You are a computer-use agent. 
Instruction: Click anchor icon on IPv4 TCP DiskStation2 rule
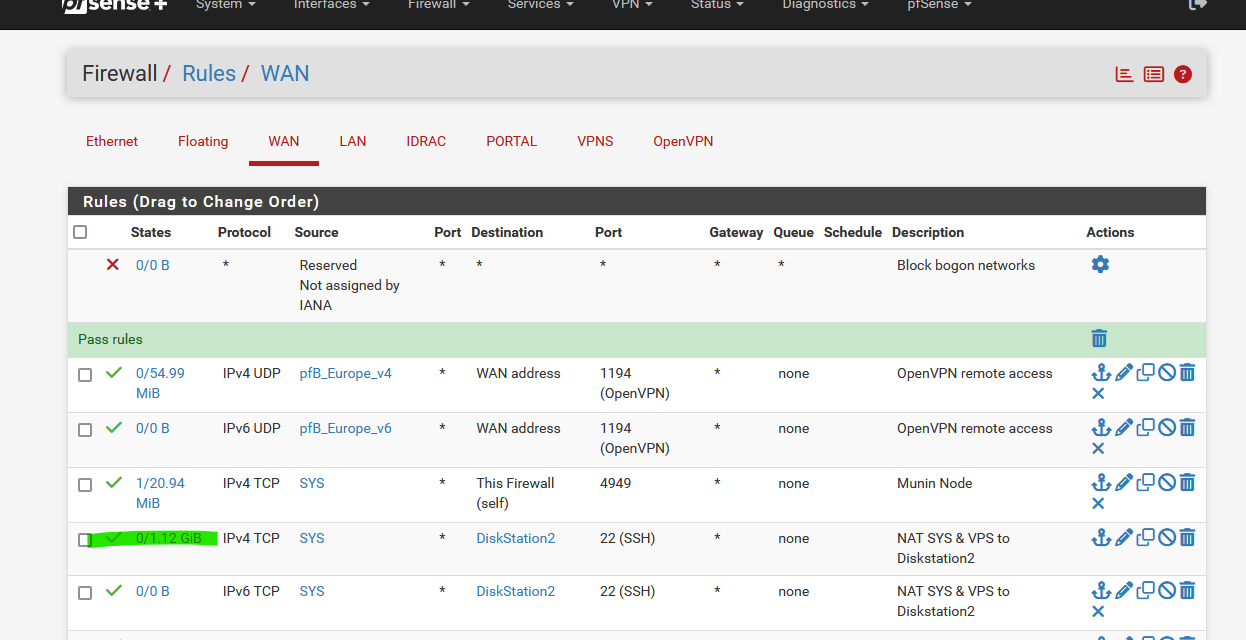point(1100,538)
